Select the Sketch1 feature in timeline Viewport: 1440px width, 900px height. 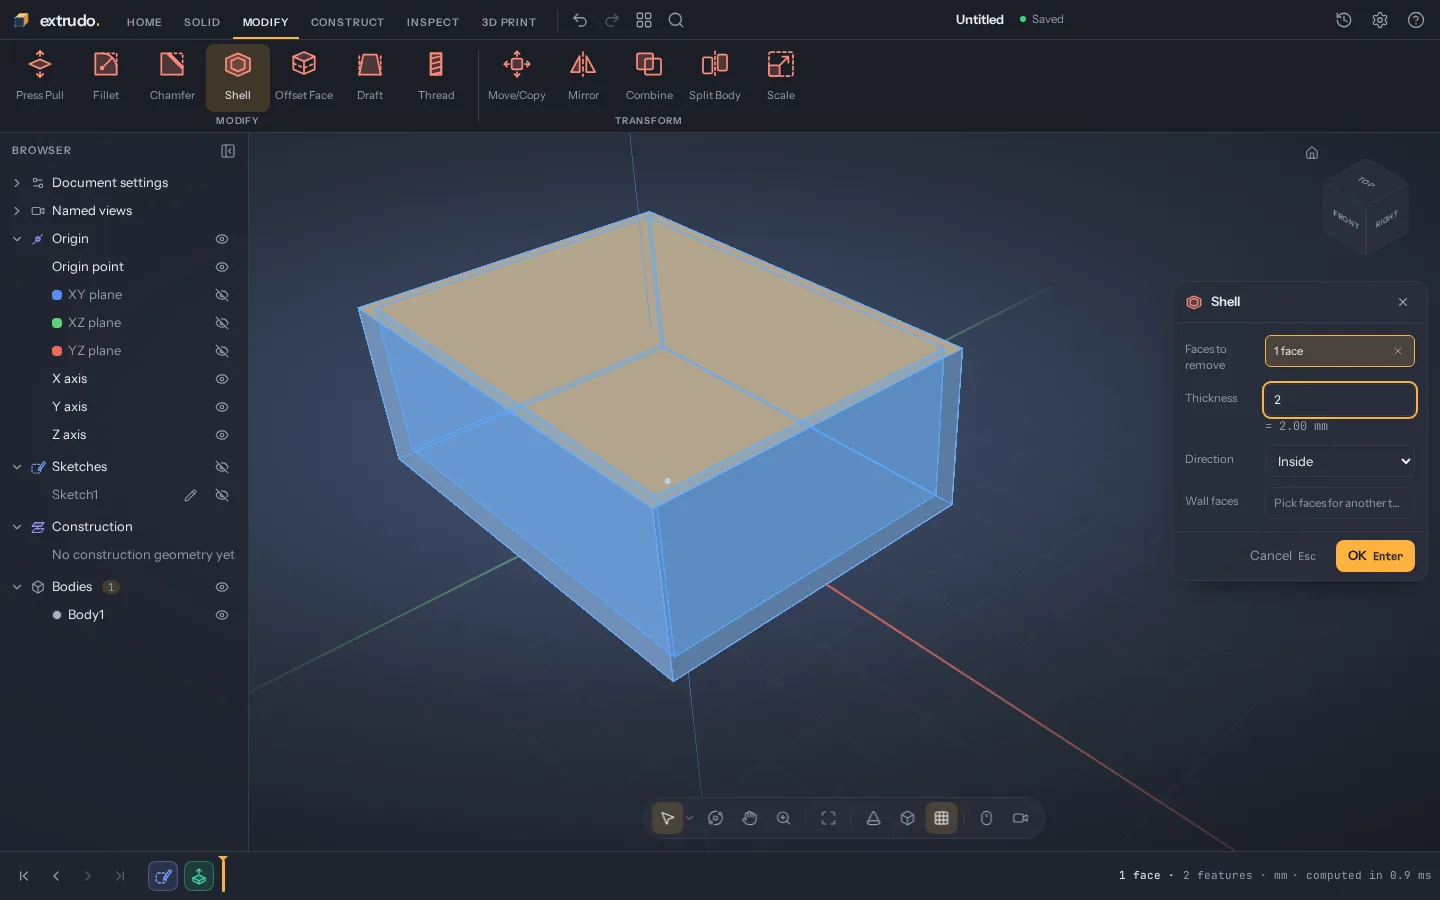pos(163,876)
